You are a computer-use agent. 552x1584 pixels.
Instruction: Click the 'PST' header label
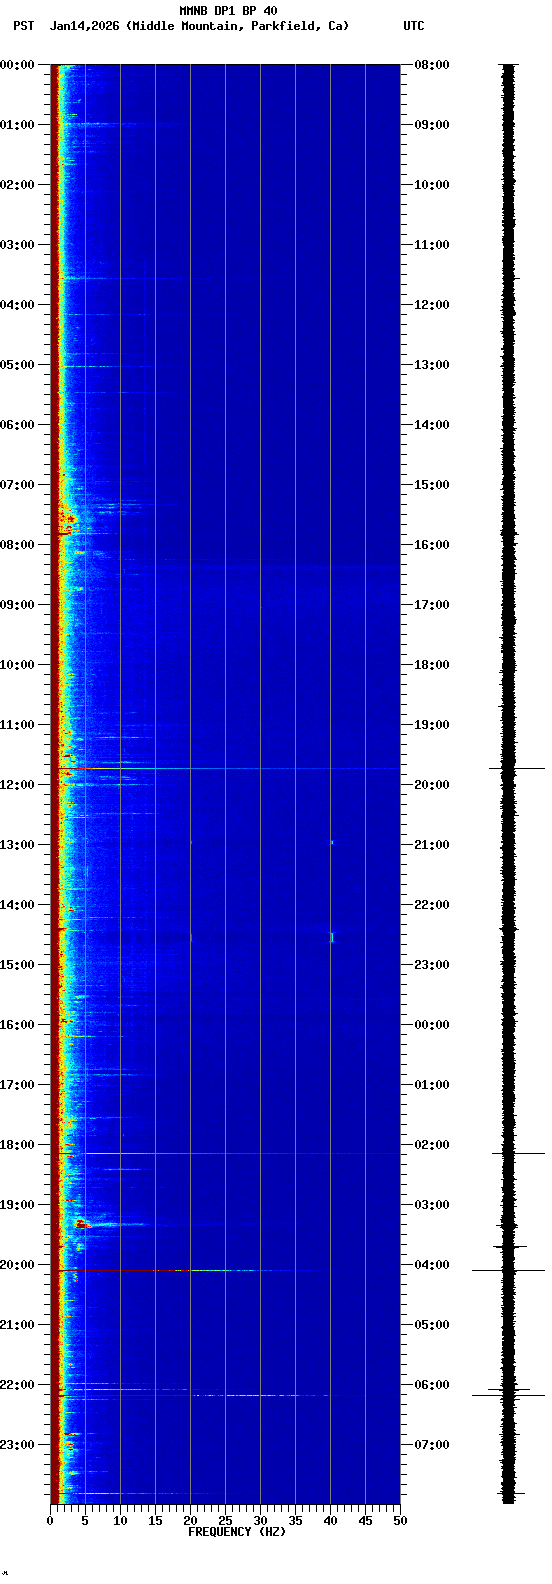click(x=23, y=26)
